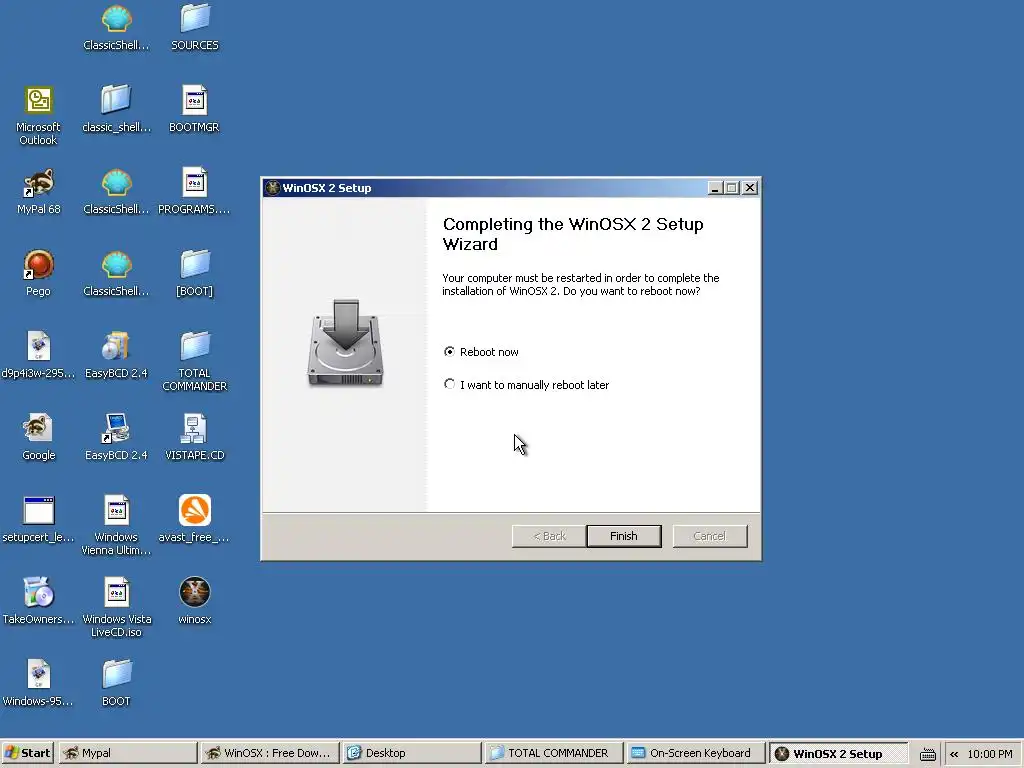Viewport: 1024px width, 768px height.
Task: Select the TakeOwnership icon
Action: coord(39,601)
